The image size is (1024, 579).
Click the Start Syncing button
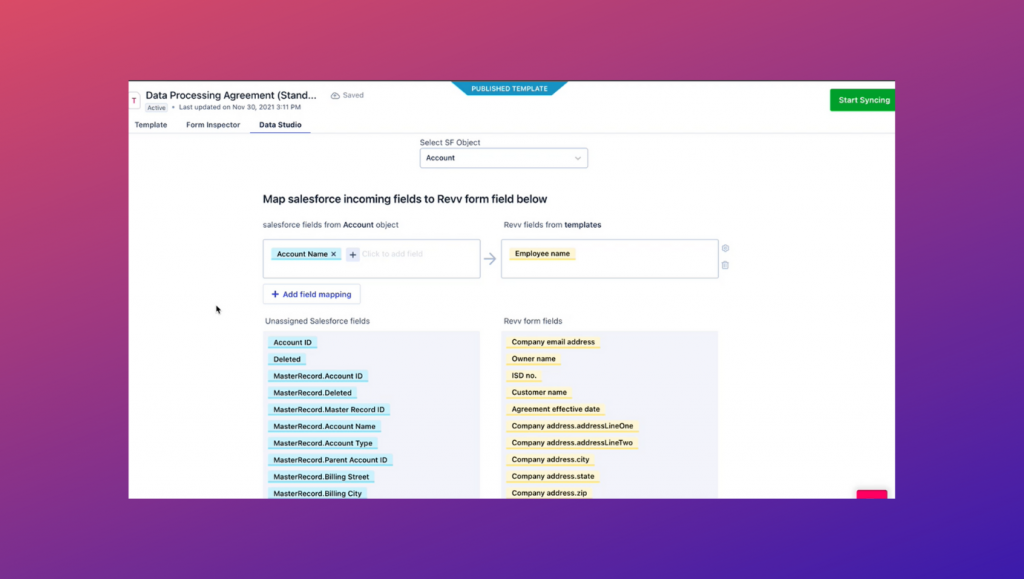(x=862, y=100)
